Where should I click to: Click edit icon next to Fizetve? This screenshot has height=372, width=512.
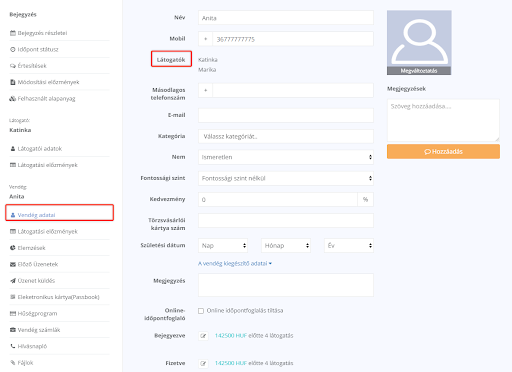(203, 363)
